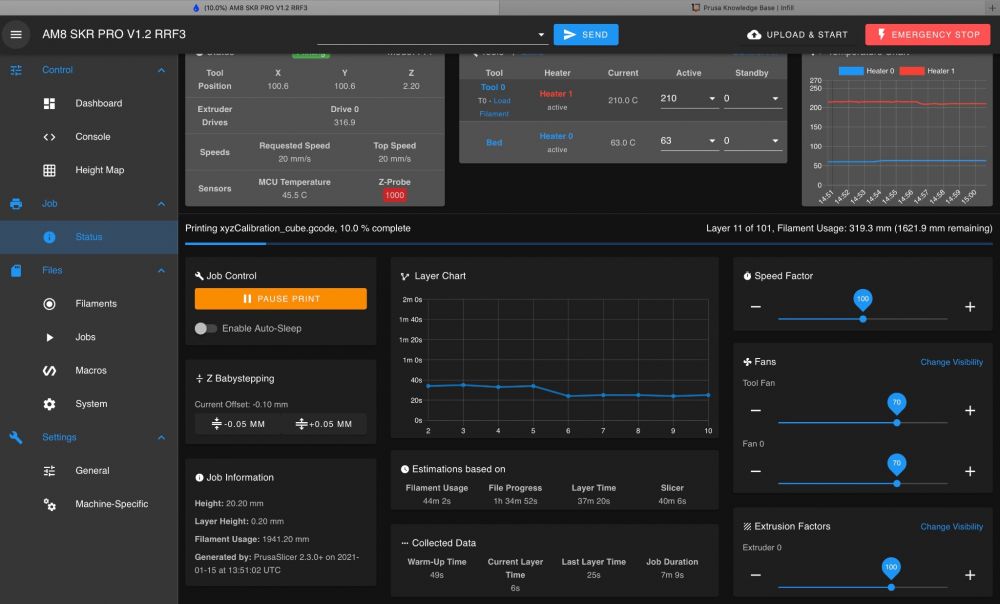This screenshot has height=604, width=1000.
Task: Click the Tool Fan slider handle
Action: [x=897, y=422]
